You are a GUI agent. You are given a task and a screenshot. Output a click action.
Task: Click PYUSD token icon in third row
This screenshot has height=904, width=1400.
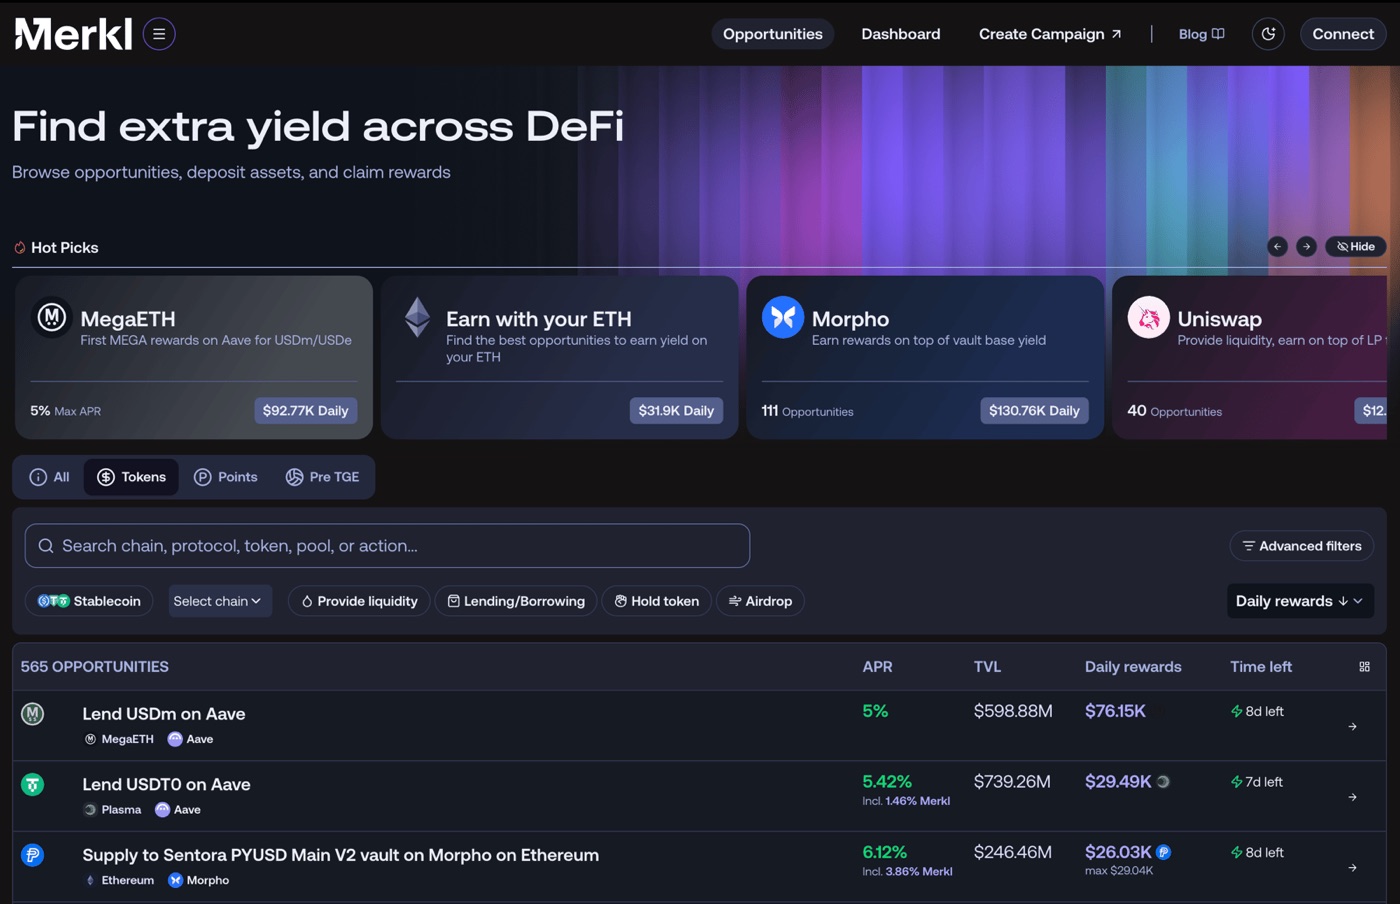pos(33,855)
